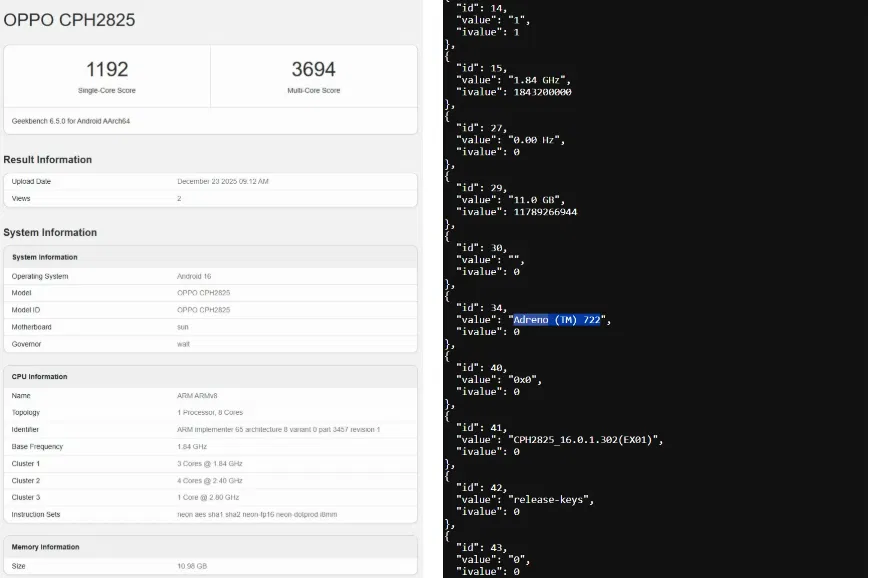Viewport: 869px width, 578px height.
Task: Click the Topology label
Action: (26, 412)
